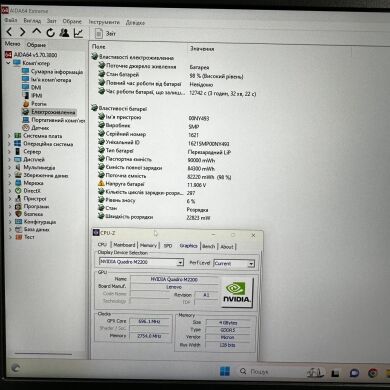Open the graph chart toolbar icon

[x=78, y=33]
